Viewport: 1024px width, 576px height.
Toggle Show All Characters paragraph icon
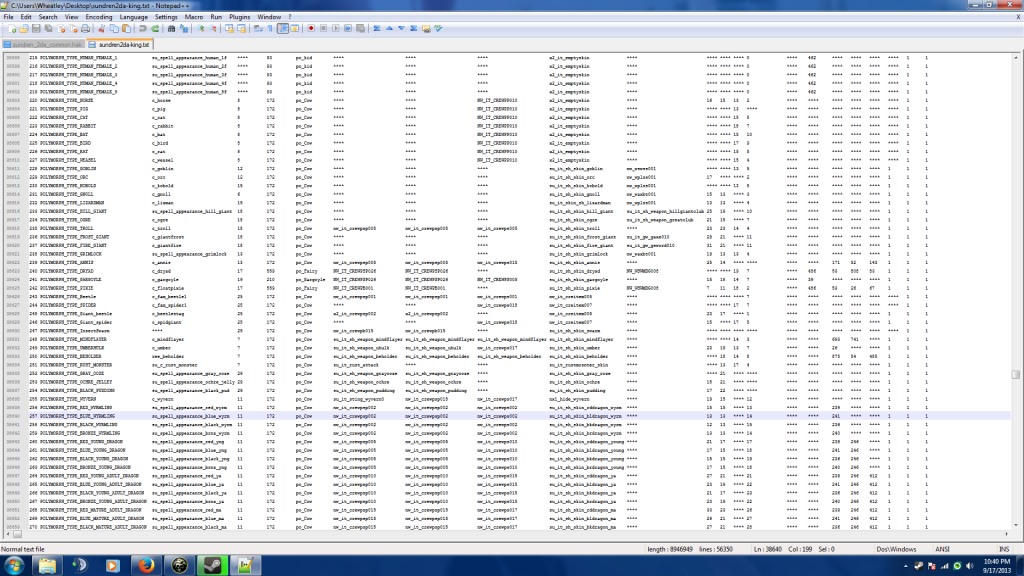[x=269, y=29]
